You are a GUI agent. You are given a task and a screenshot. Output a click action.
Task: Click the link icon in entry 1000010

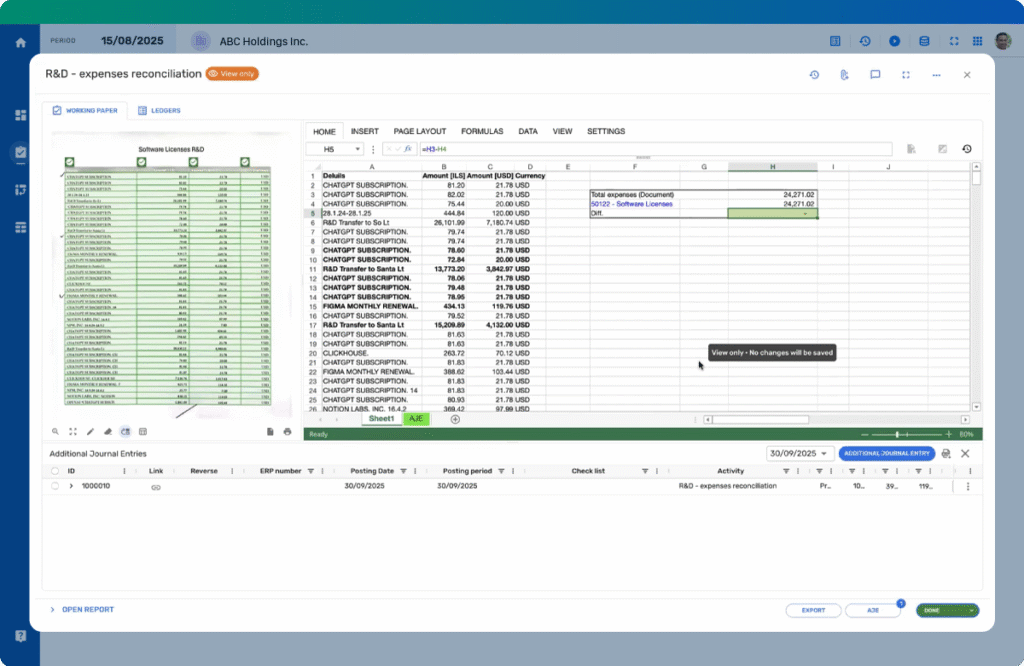156,487
